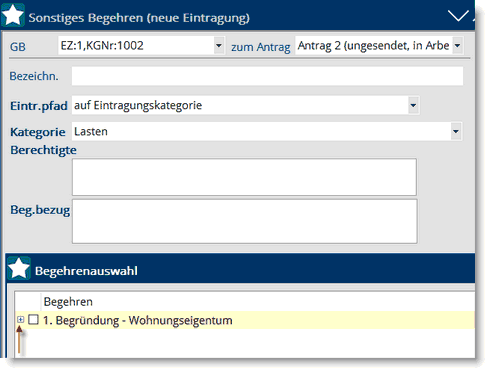Click the 'zum Antrag' label link
The width and height of the screenshot is (487, 370).
coord(260,47)
